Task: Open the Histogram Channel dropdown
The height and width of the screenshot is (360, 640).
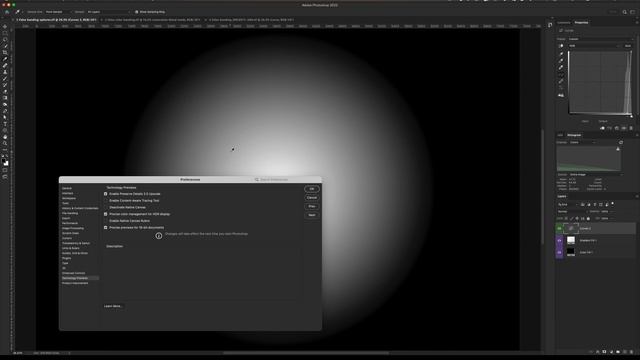Action: [583, 142]
